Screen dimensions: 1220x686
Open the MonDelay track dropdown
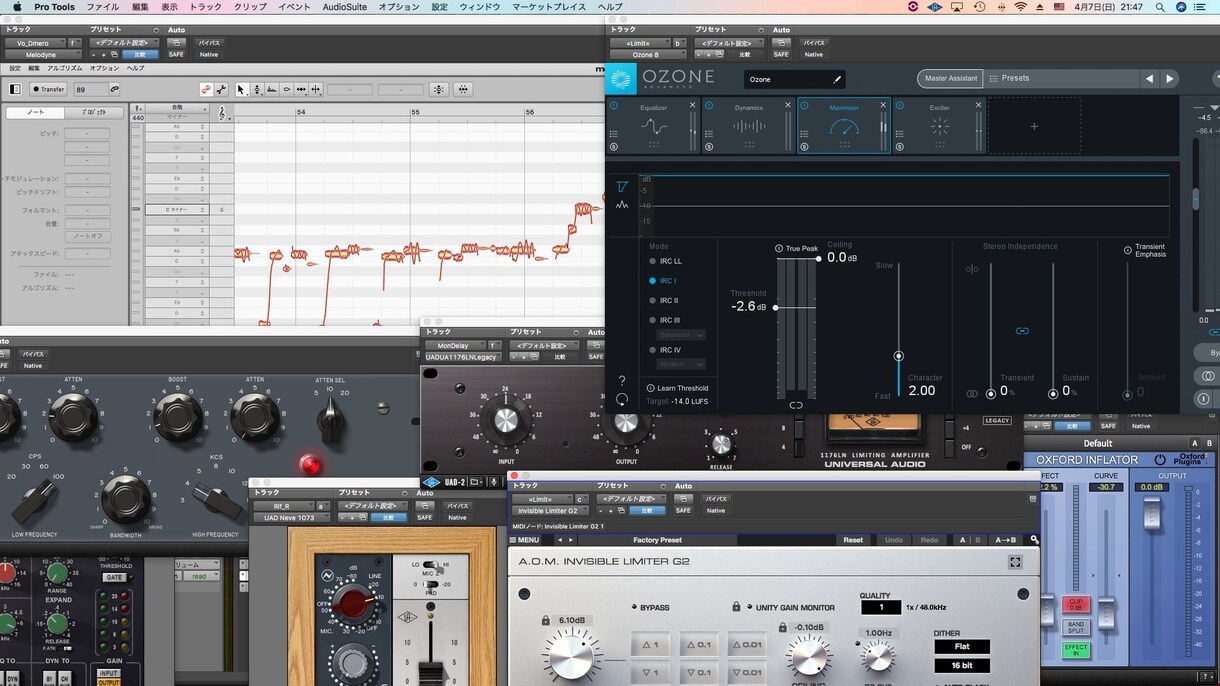[x=454, y=346]
